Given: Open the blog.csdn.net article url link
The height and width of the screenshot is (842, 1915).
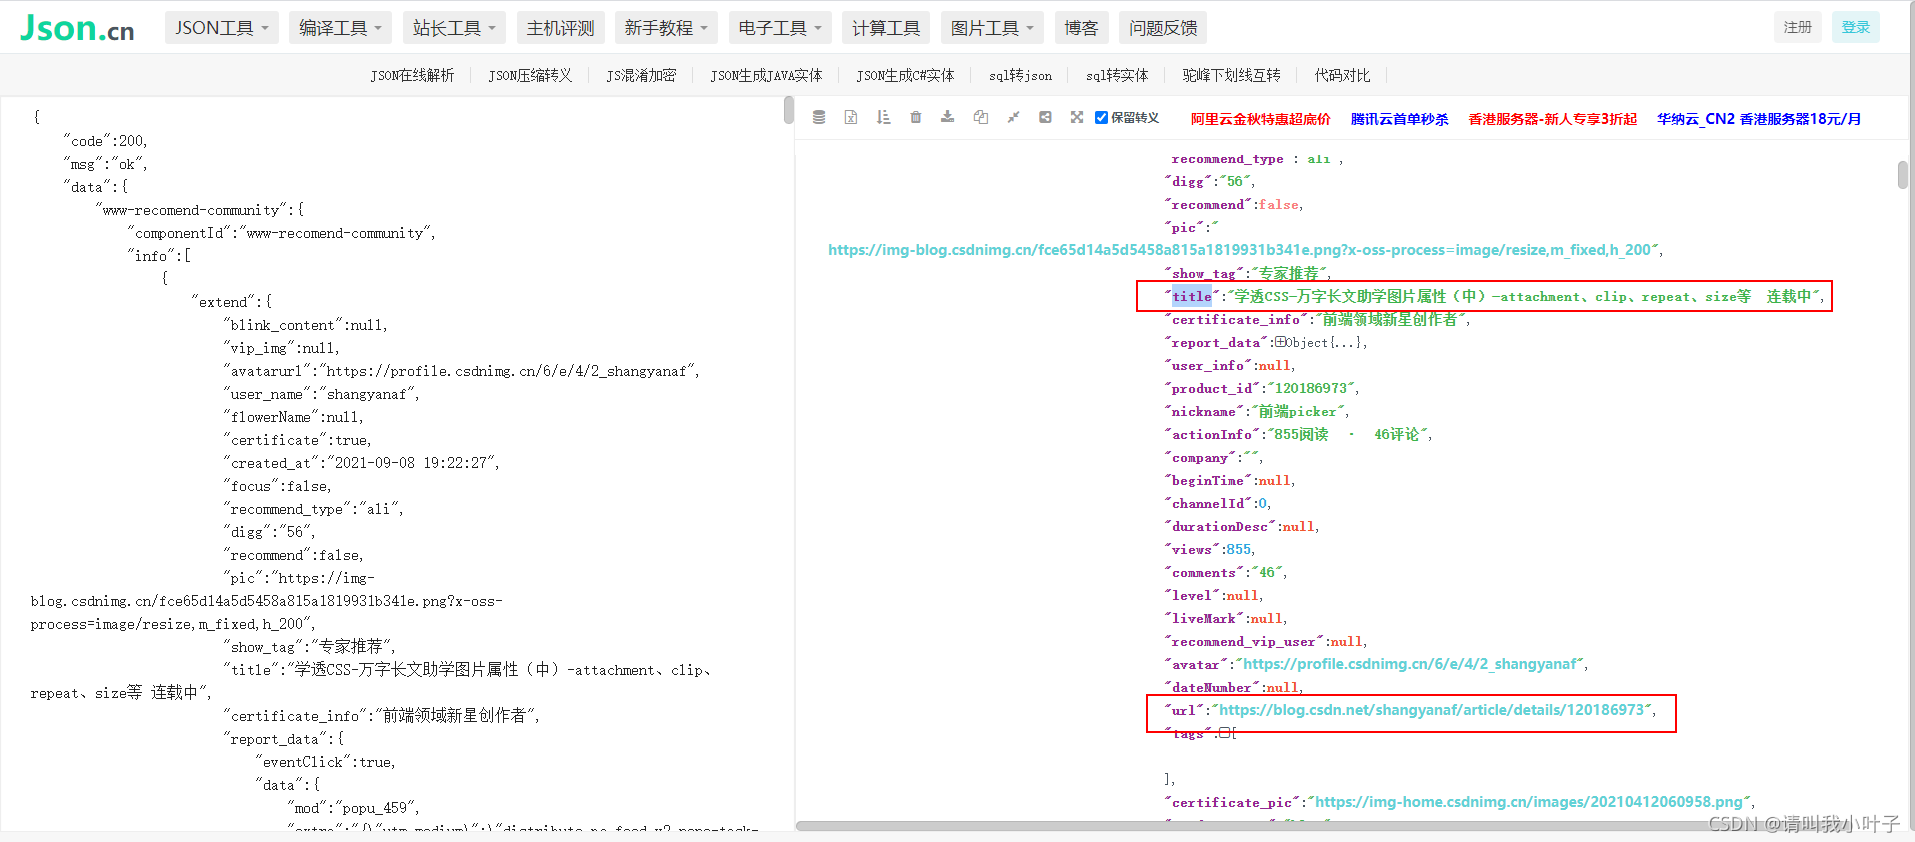Looking at the screenshot, I should click(1431, 710).
